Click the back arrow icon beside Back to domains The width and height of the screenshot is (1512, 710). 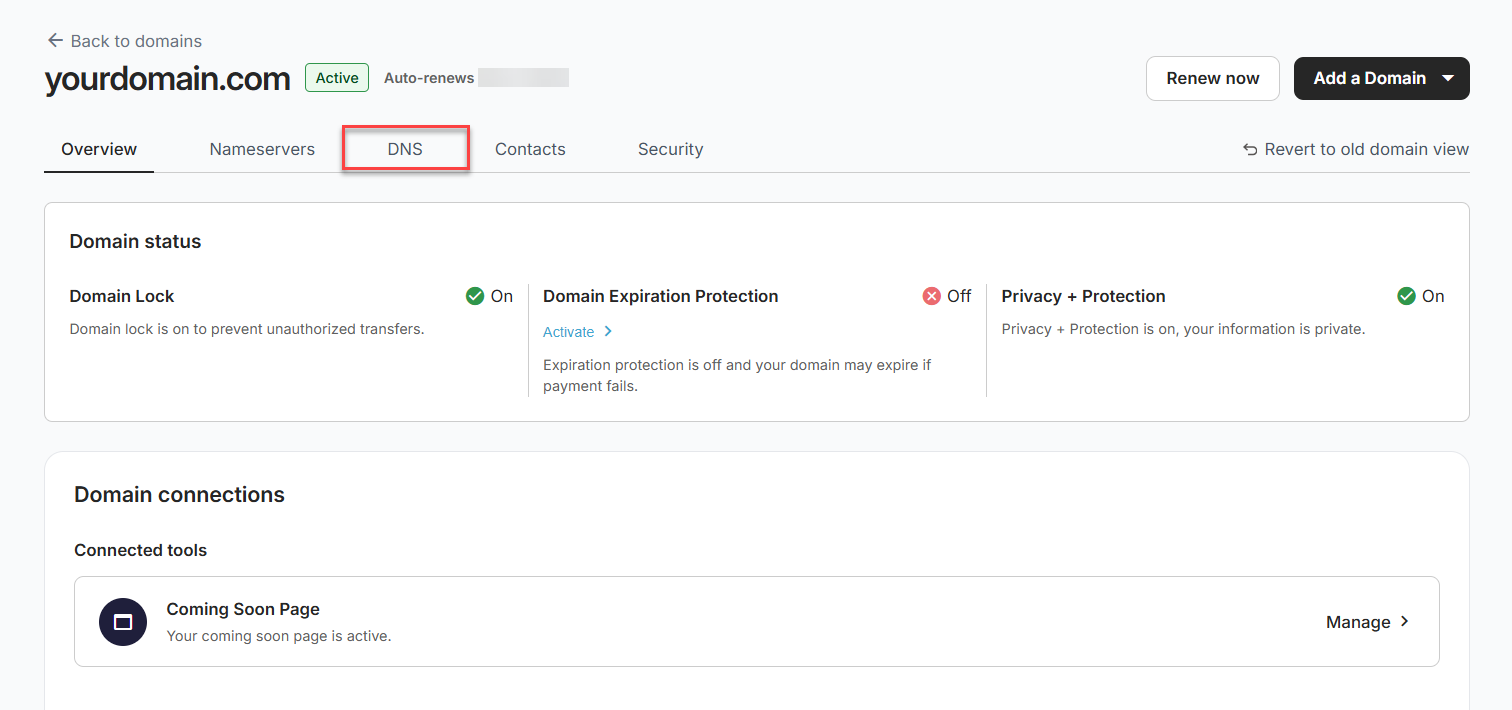click(55, 41)
